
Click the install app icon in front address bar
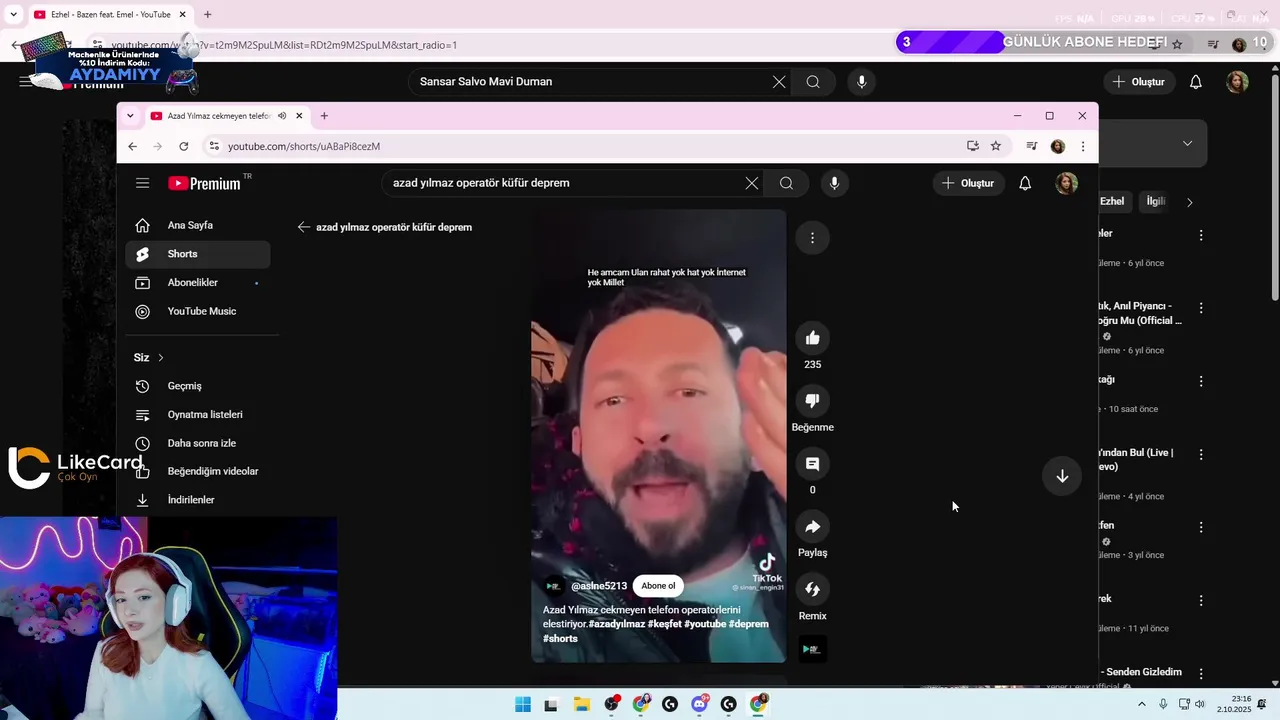point(973,146)
